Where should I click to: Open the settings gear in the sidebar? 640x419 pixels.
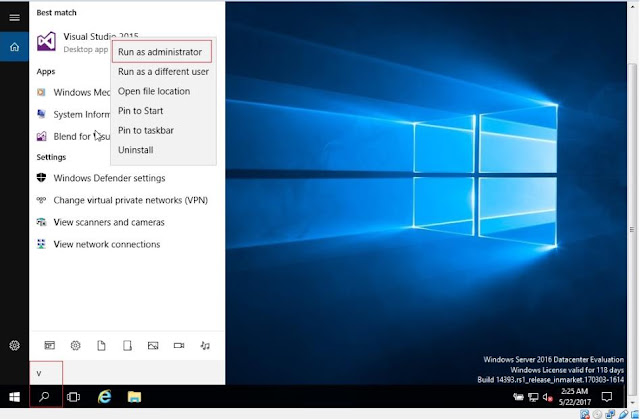[x=14, y=346]
